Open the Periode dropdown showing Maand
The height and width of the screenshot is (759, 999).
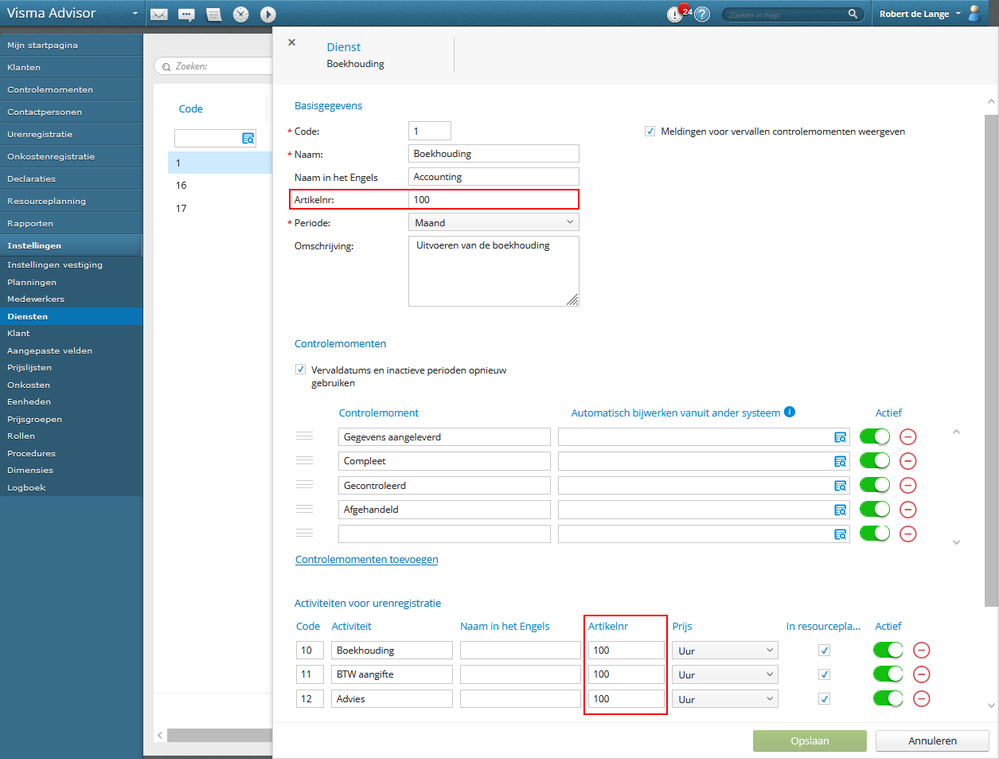(494, 222)
